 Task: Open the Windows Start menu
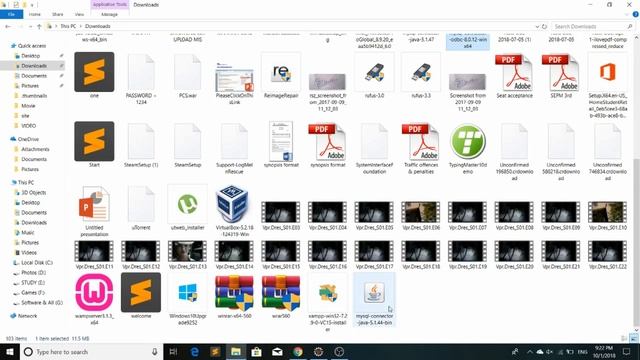tap(10, 351)
